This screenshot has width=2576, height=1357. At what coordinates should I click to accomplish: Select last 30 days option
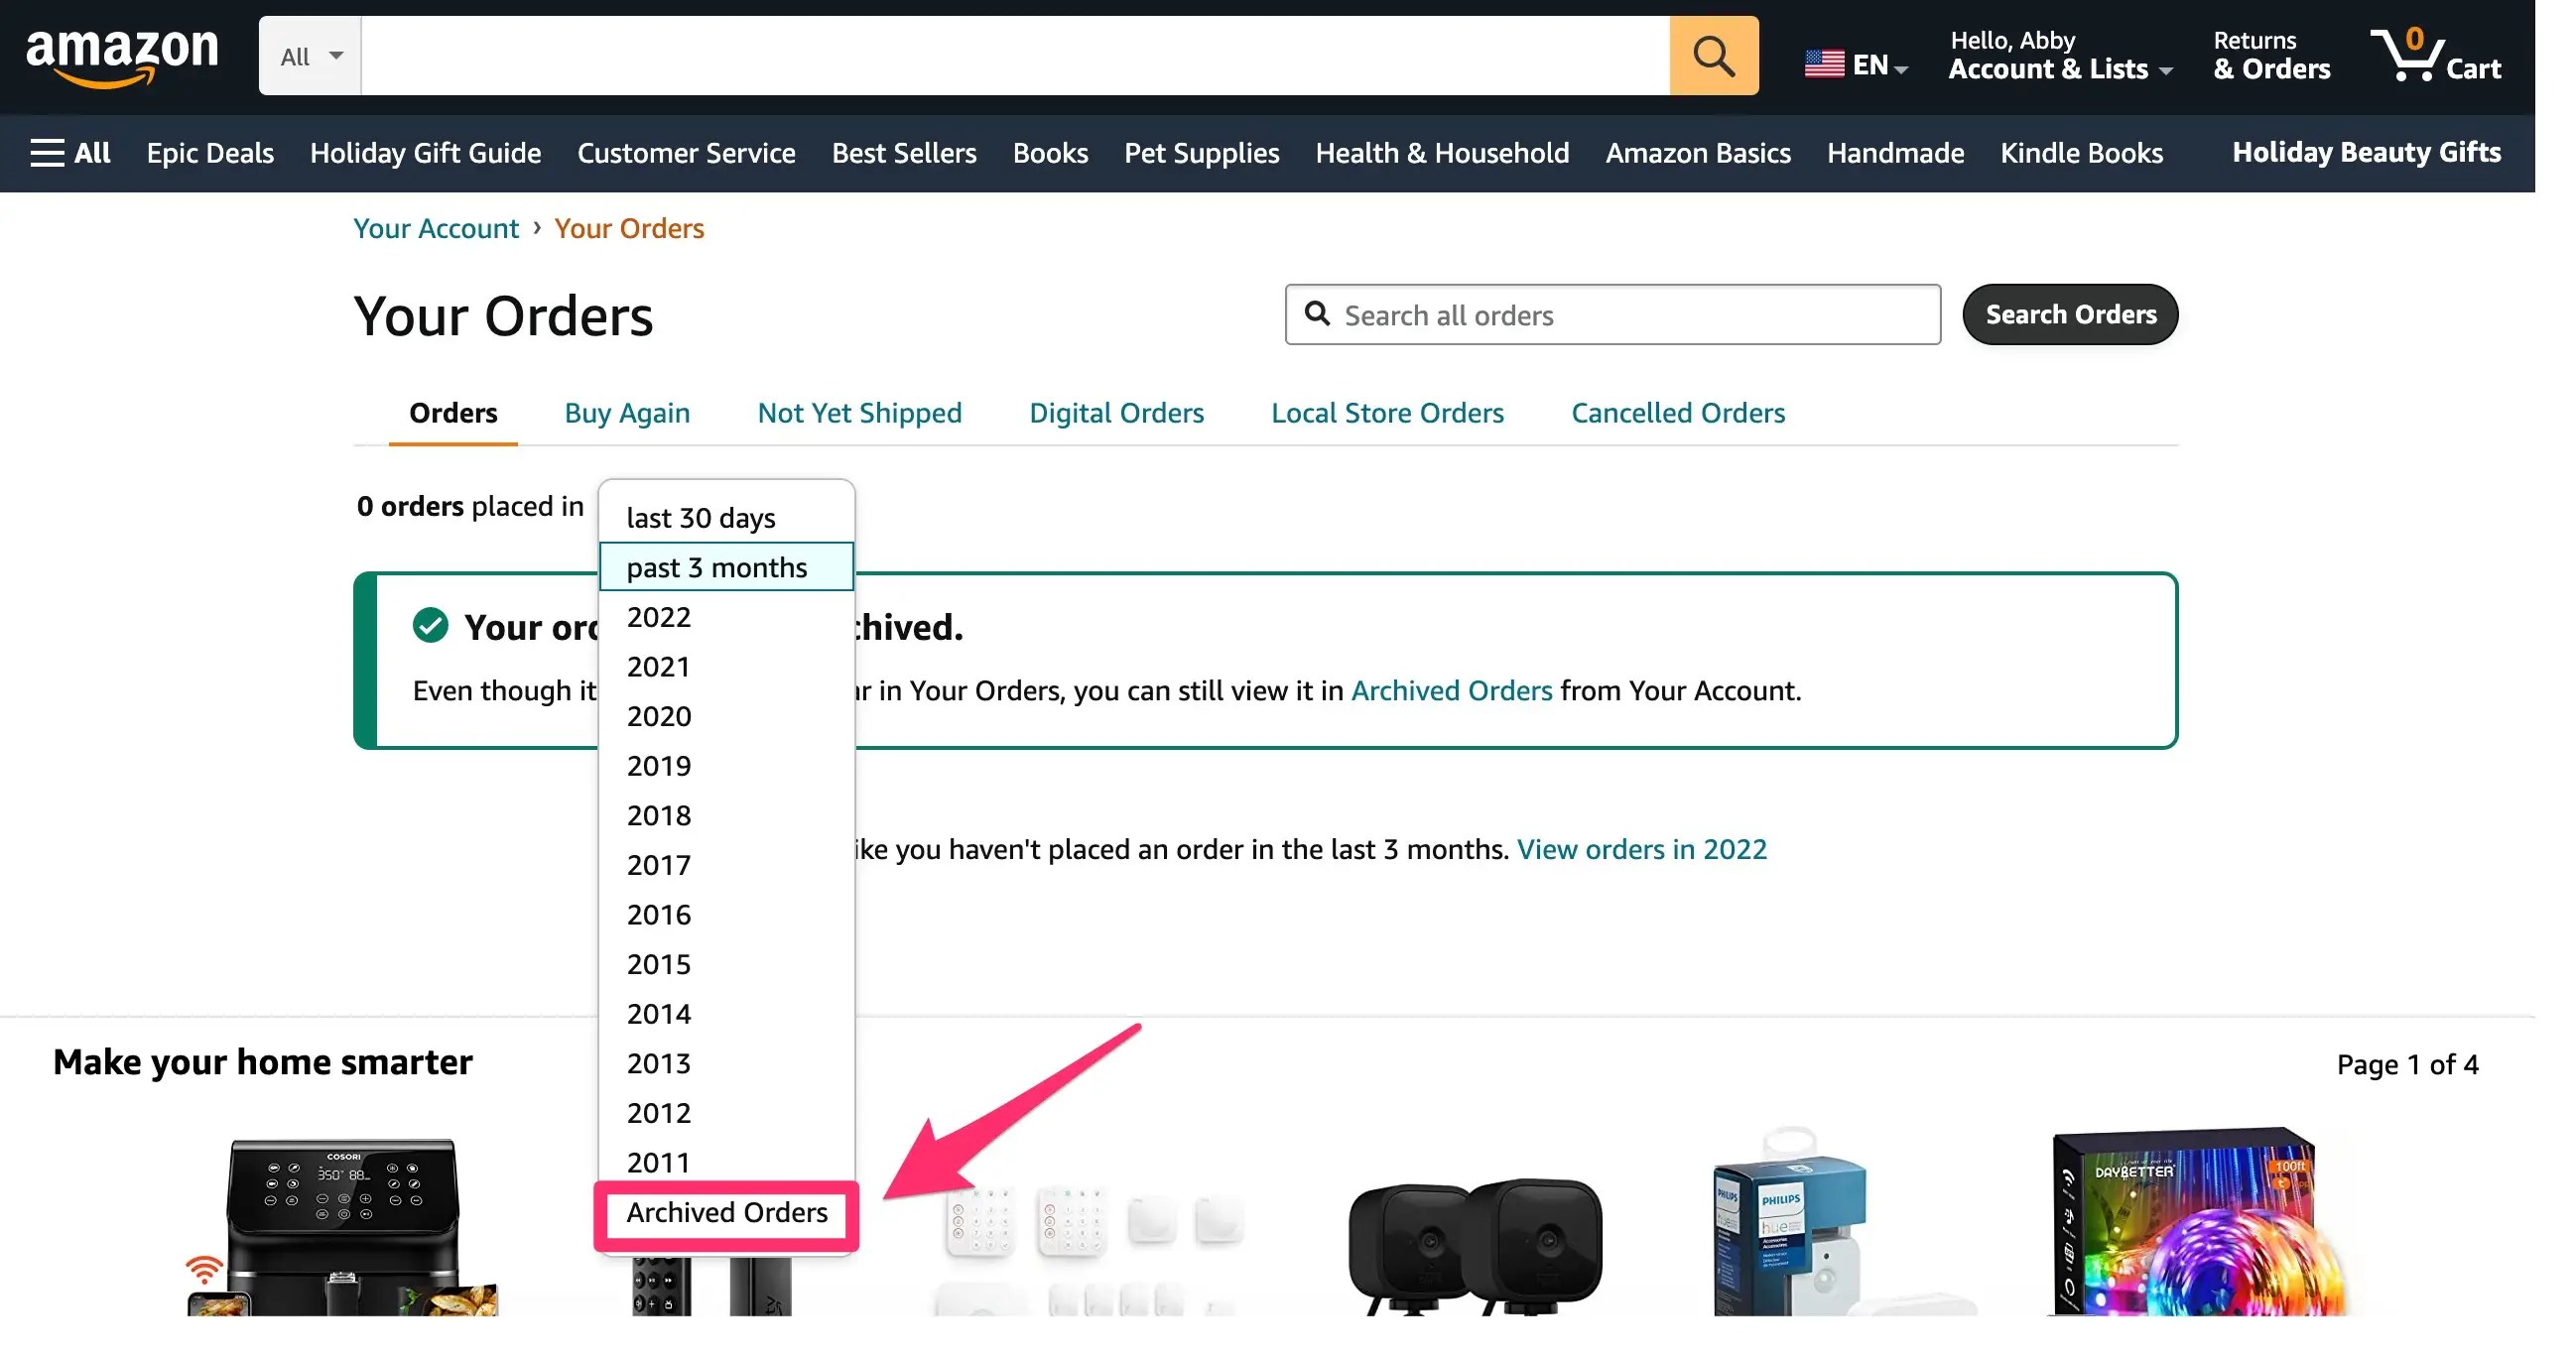pos(701,518)
